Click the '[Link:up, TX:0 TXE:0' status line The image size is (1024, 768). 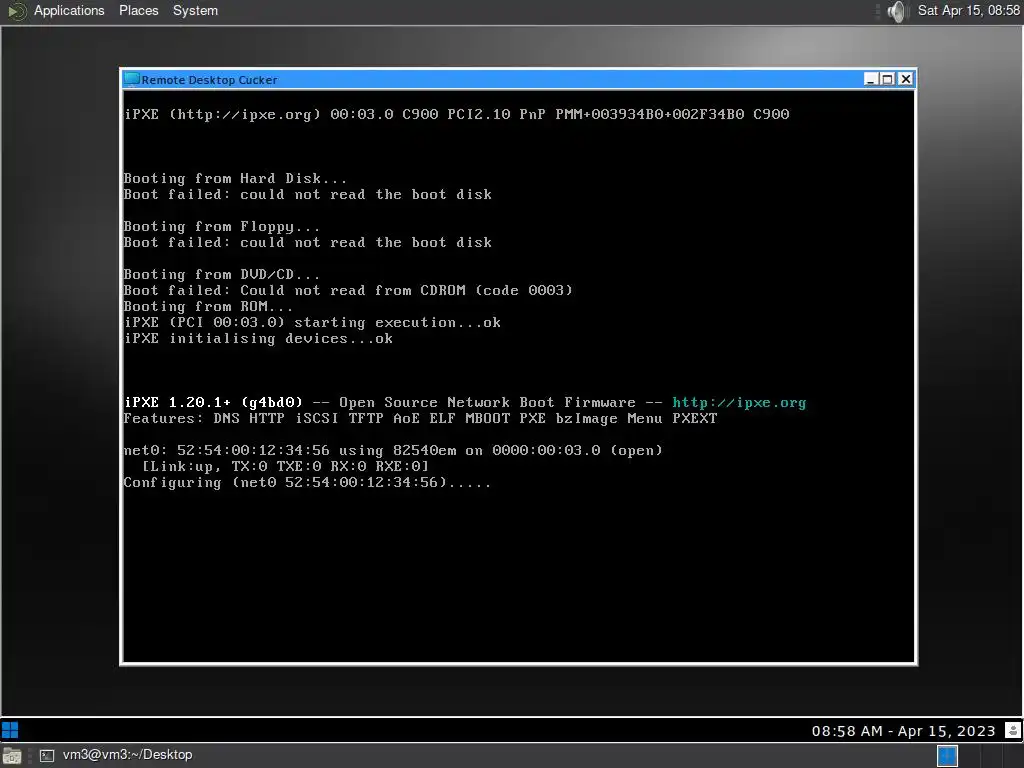285,466
